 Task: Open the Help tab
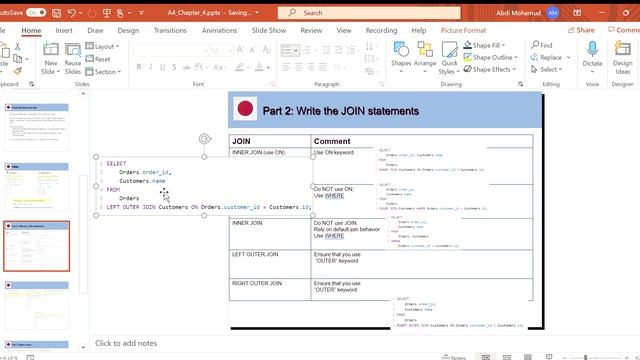tap(418, 31)
